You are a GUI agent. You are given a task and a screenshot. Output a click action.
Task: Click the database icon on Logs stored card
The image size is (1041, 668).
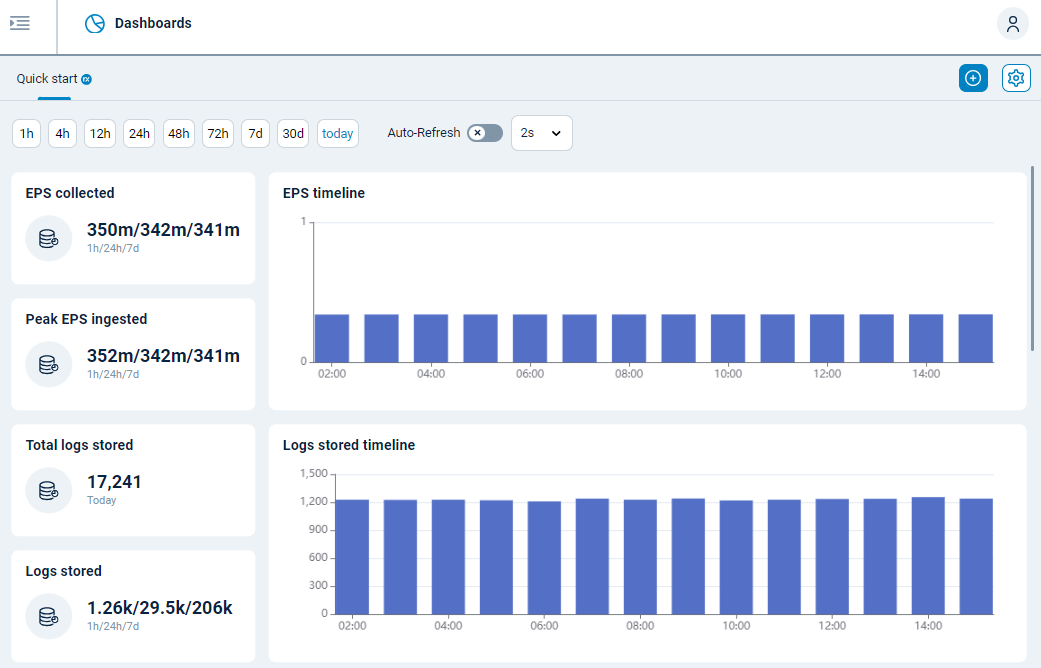pyautogui.click(x=48, y=616)
